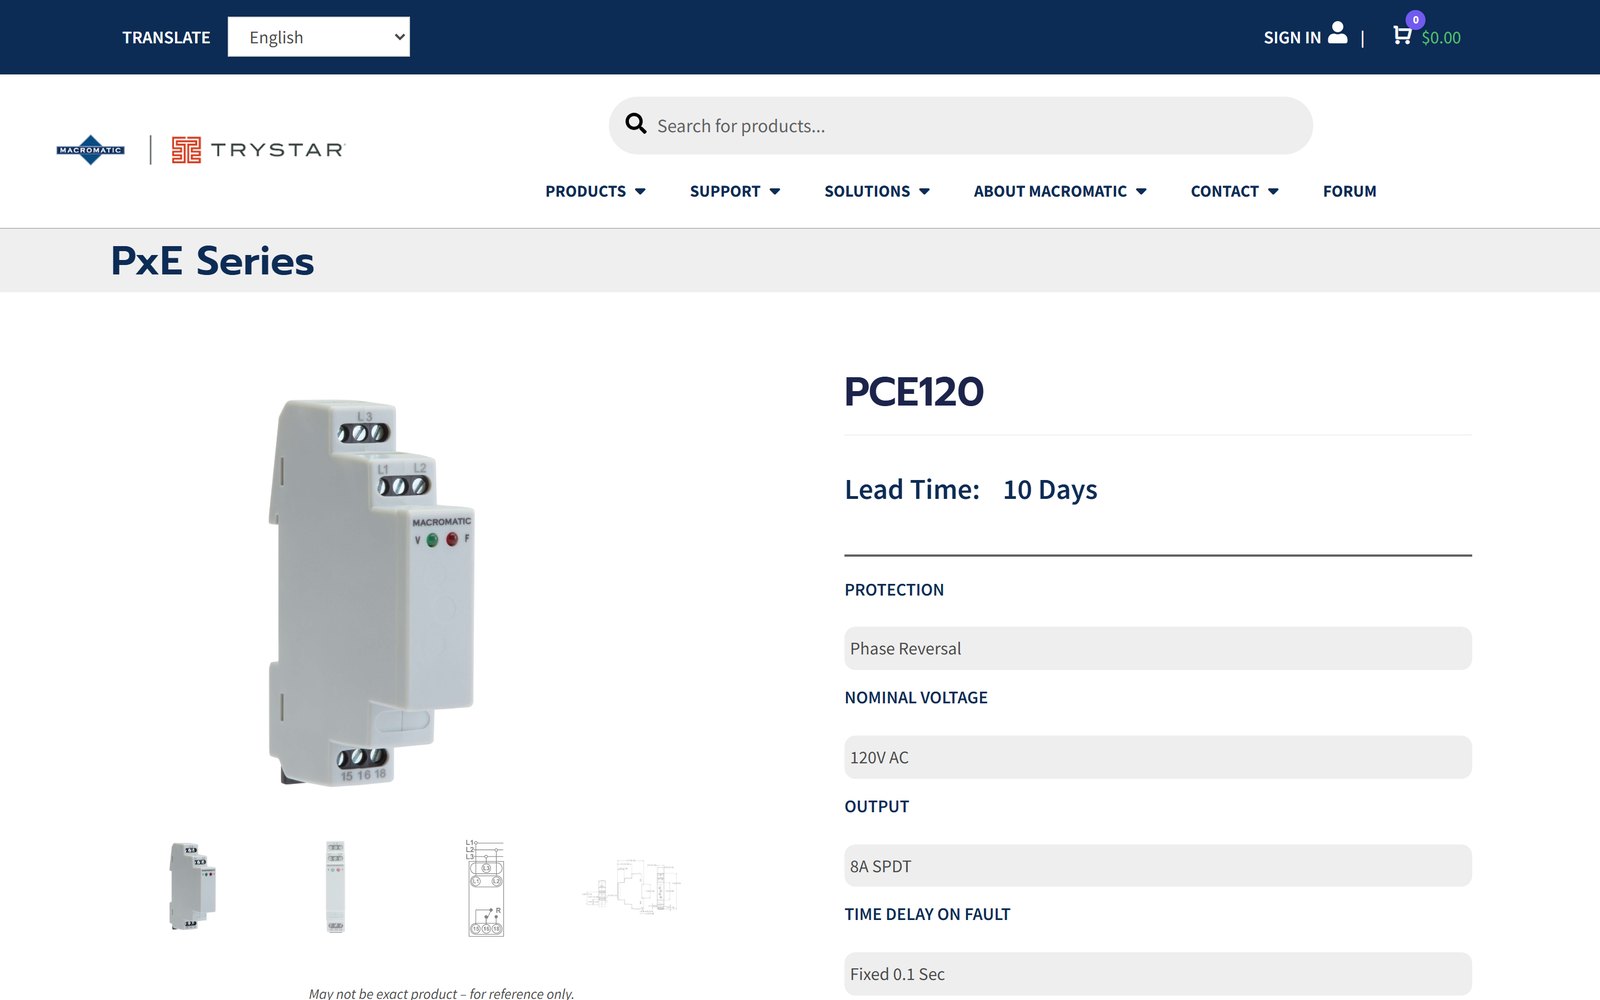This screenshot has height=1000, width=1600.
Task: Expand the Contact menu
Action: [x=1235, y=191]
